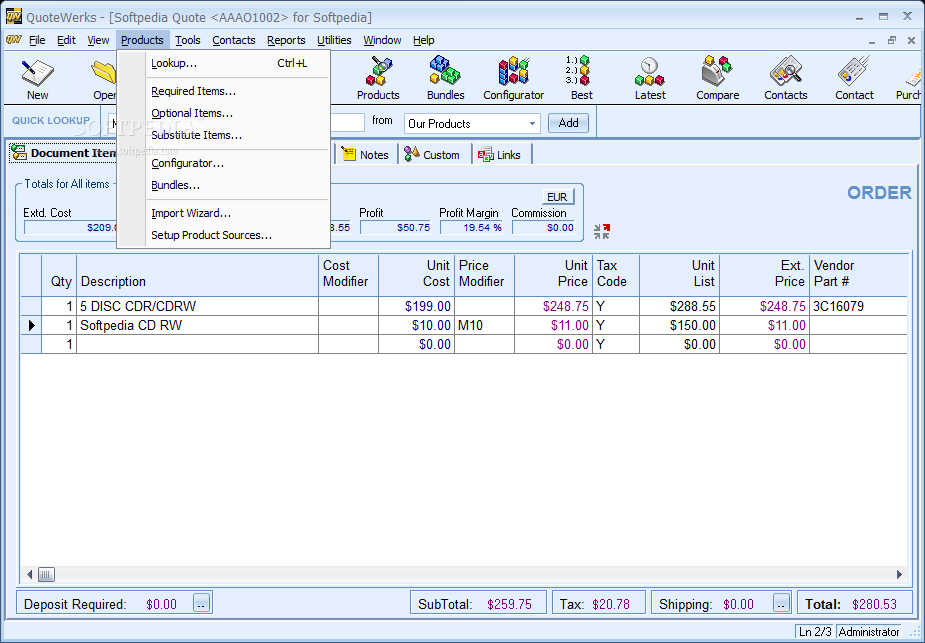Click the $150.00 unit list cell

pos(679,325)
